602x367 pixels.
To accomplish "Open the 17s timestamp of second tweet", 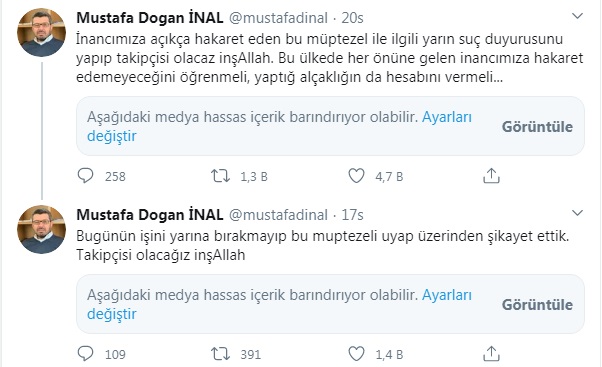I will [x=352, y=215].
